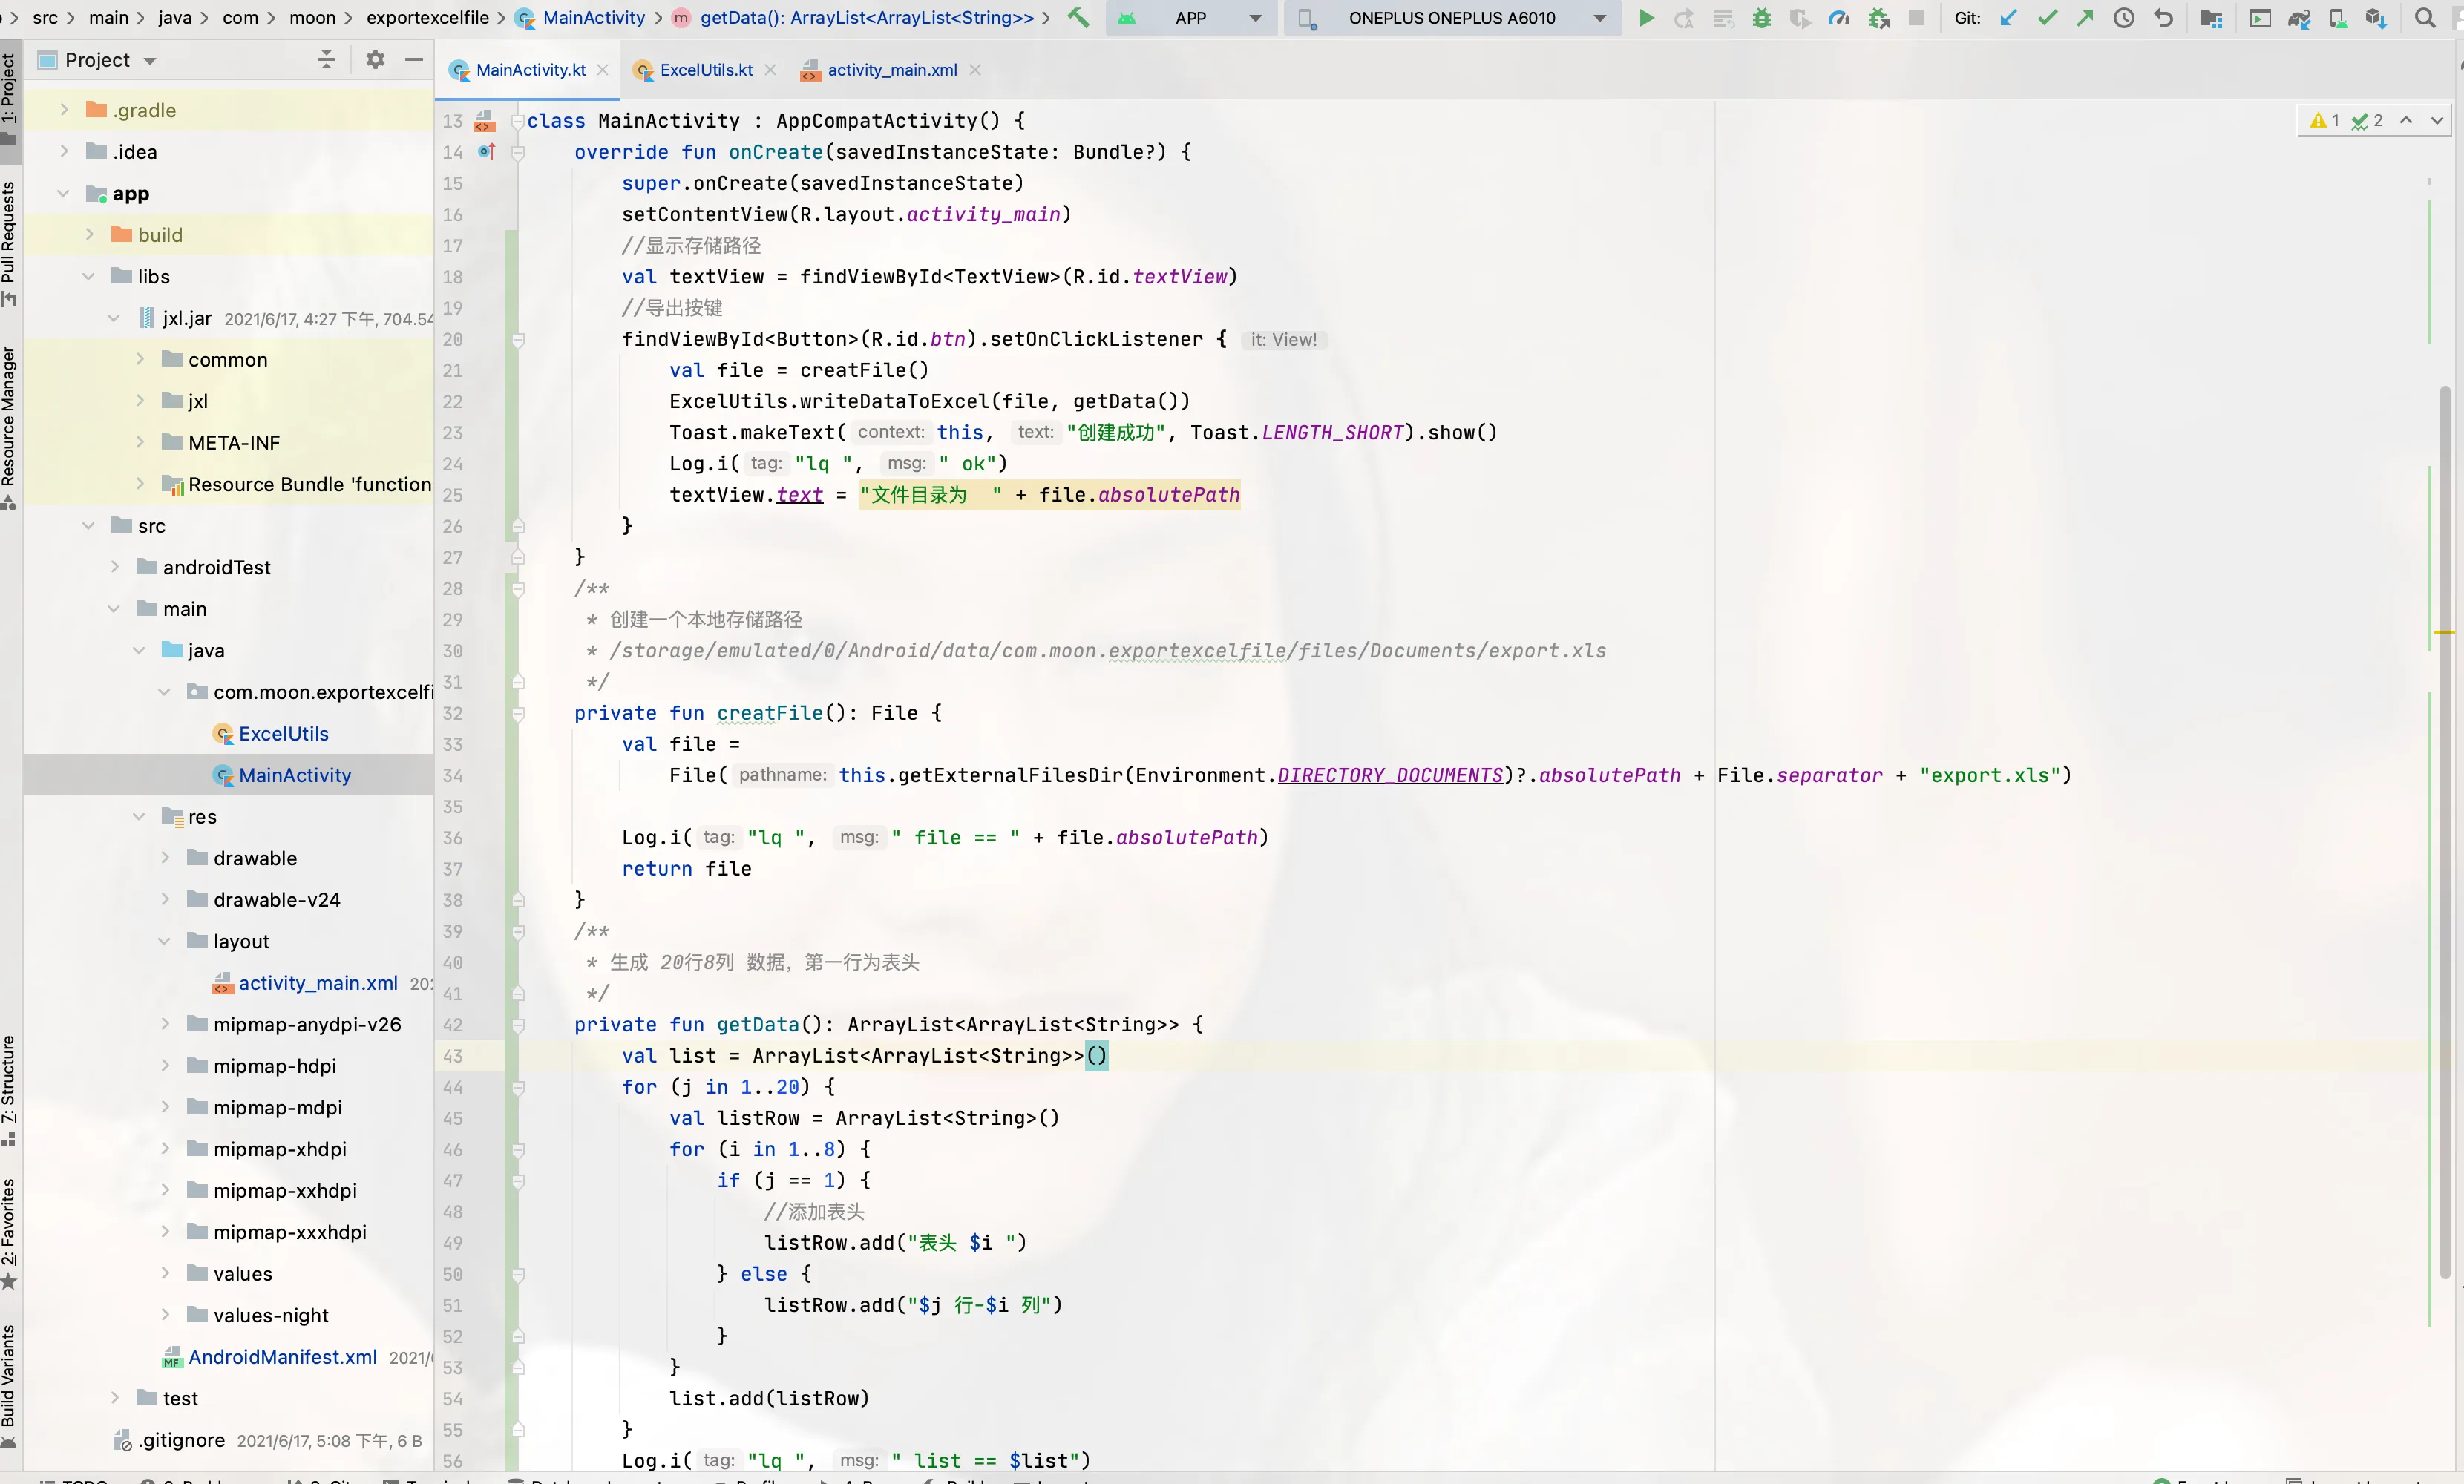Click the Make Project hammer icon
This screenshot has width=2464, height=1484.
1077,18
